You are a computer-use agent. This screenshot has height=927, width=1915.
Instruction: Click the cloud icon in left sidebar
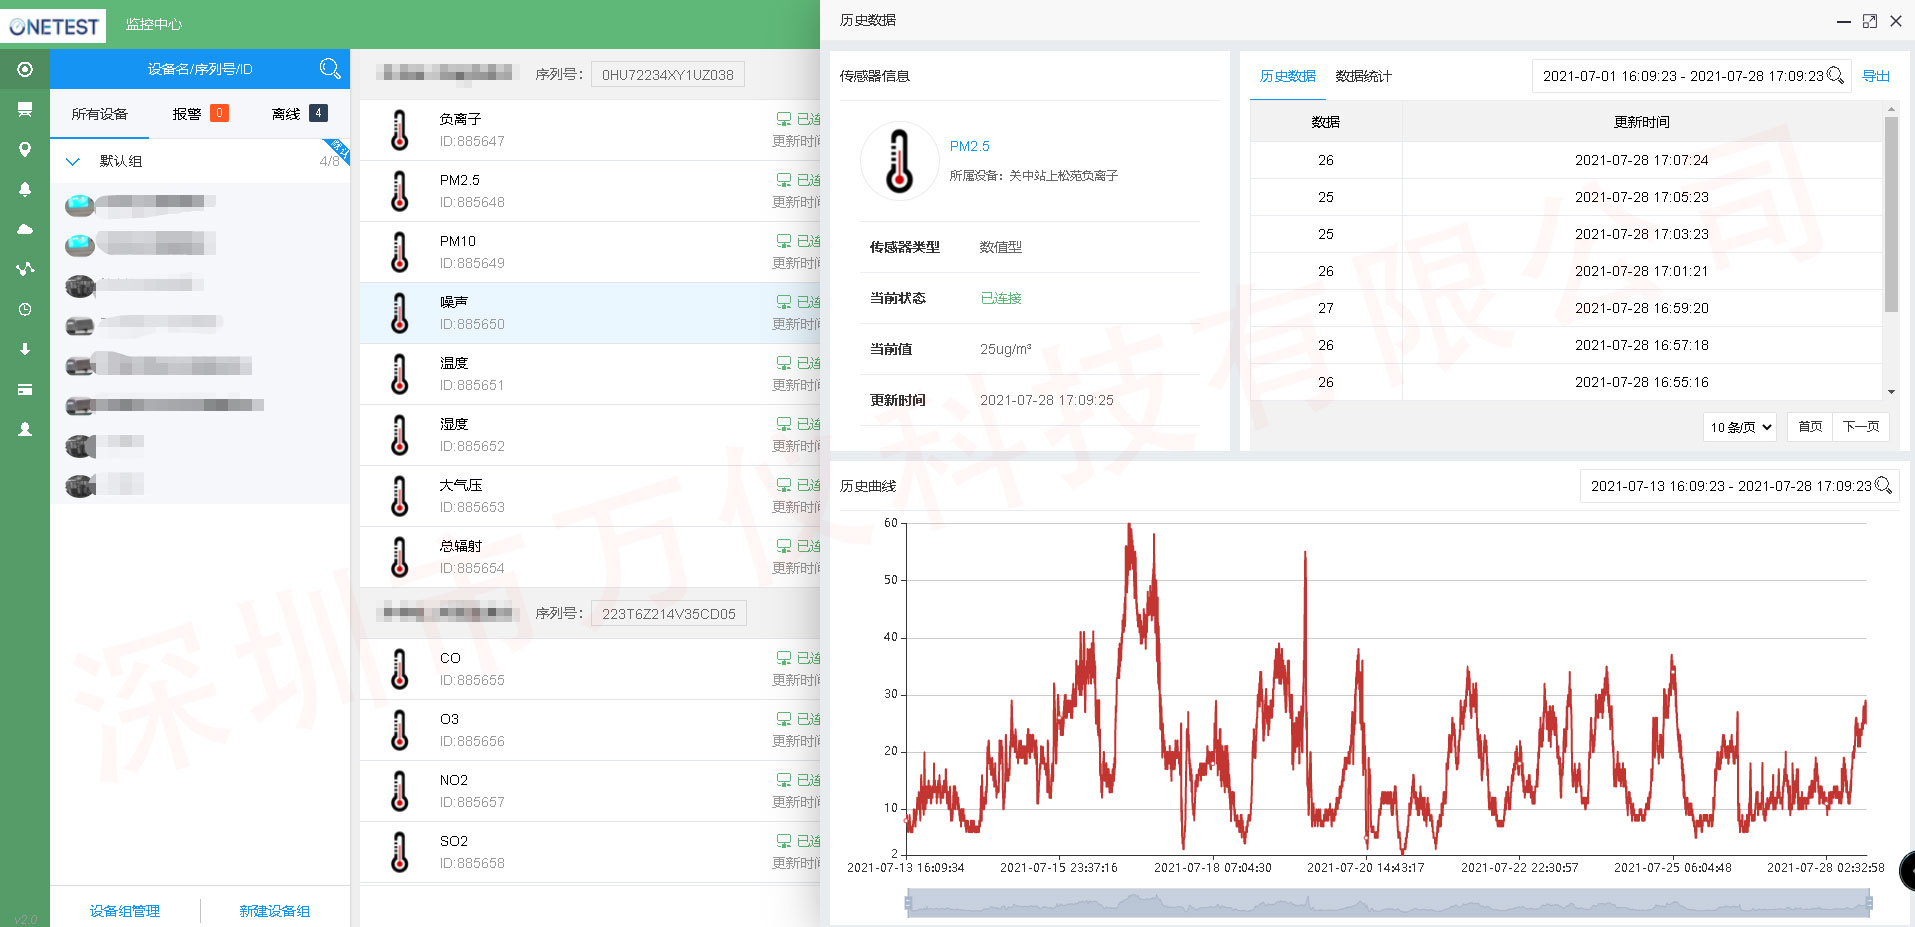point(25,229)
